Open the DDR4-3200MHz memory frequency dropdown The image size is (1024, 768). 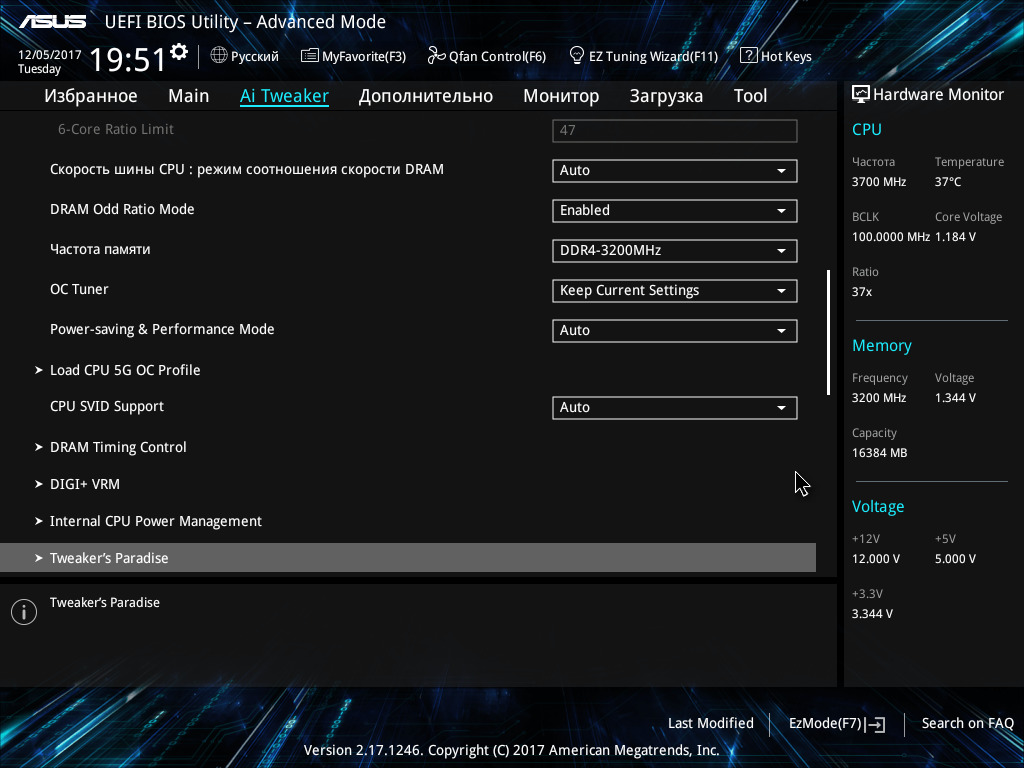(x=675, y=251)
